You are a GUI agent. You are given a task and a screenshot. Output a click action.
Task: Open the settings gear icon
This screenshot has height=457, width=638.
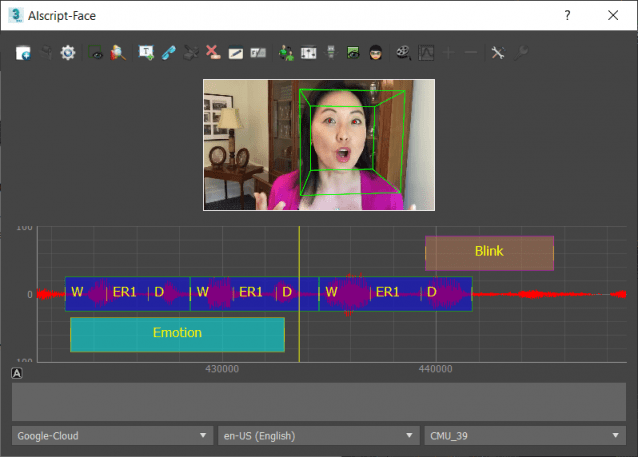pos(68,53)
